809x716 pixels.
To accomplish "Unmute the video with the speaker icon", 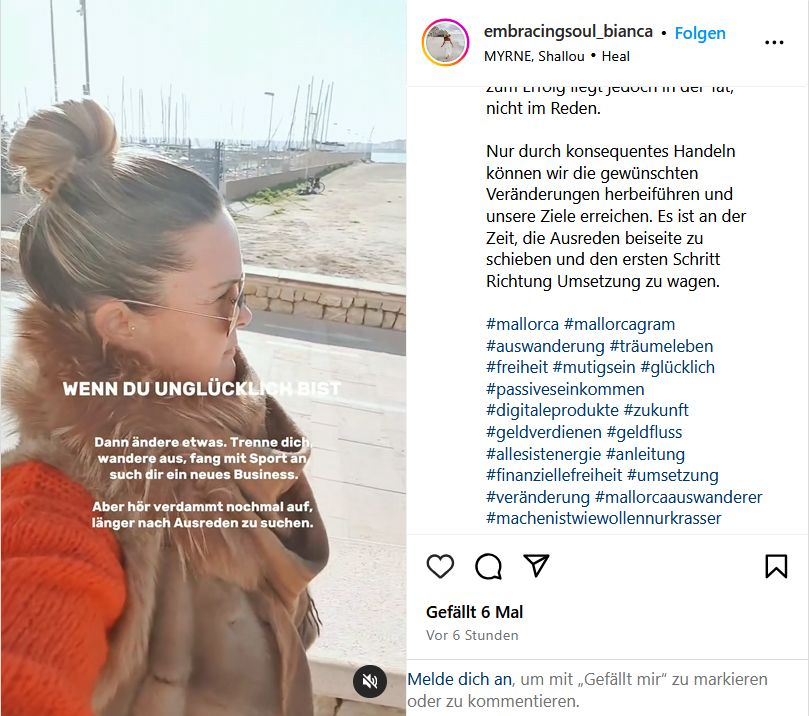I will 369,681.
